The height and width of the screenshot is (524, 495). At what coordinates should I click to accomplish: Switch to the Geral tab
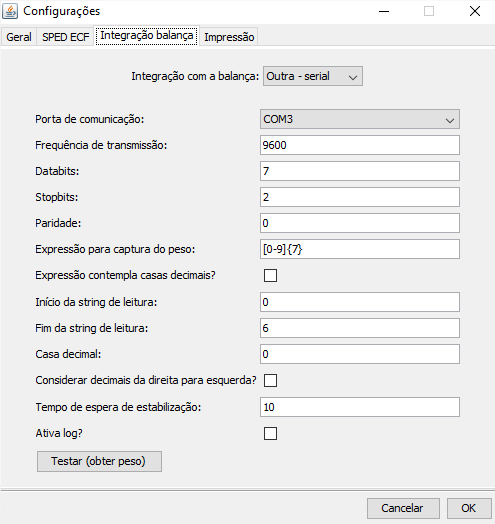click(19, 37)
